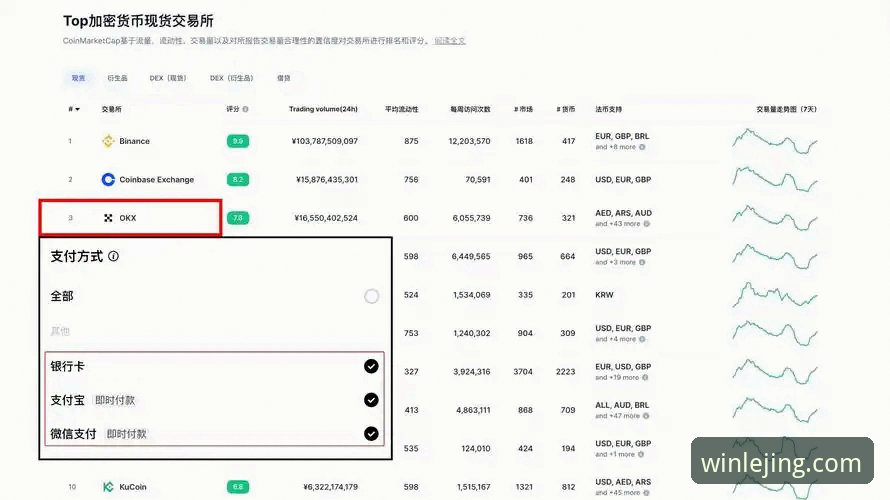
Task: Click the info icon beside 评分 header
Action: (245, 109)
